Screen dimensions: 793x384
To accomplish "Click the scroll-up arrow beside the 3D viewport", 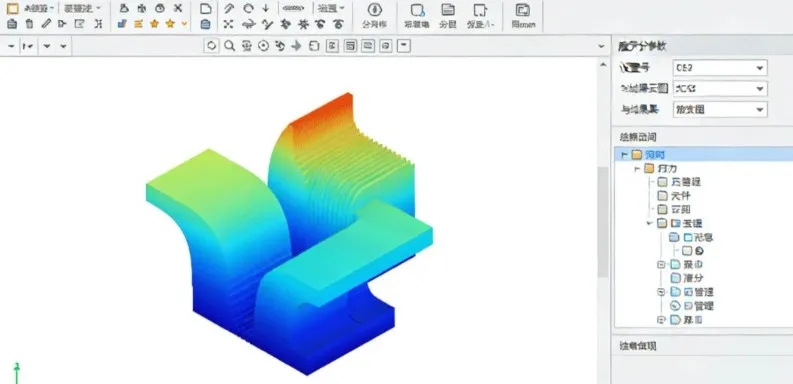I will [602, 65].
